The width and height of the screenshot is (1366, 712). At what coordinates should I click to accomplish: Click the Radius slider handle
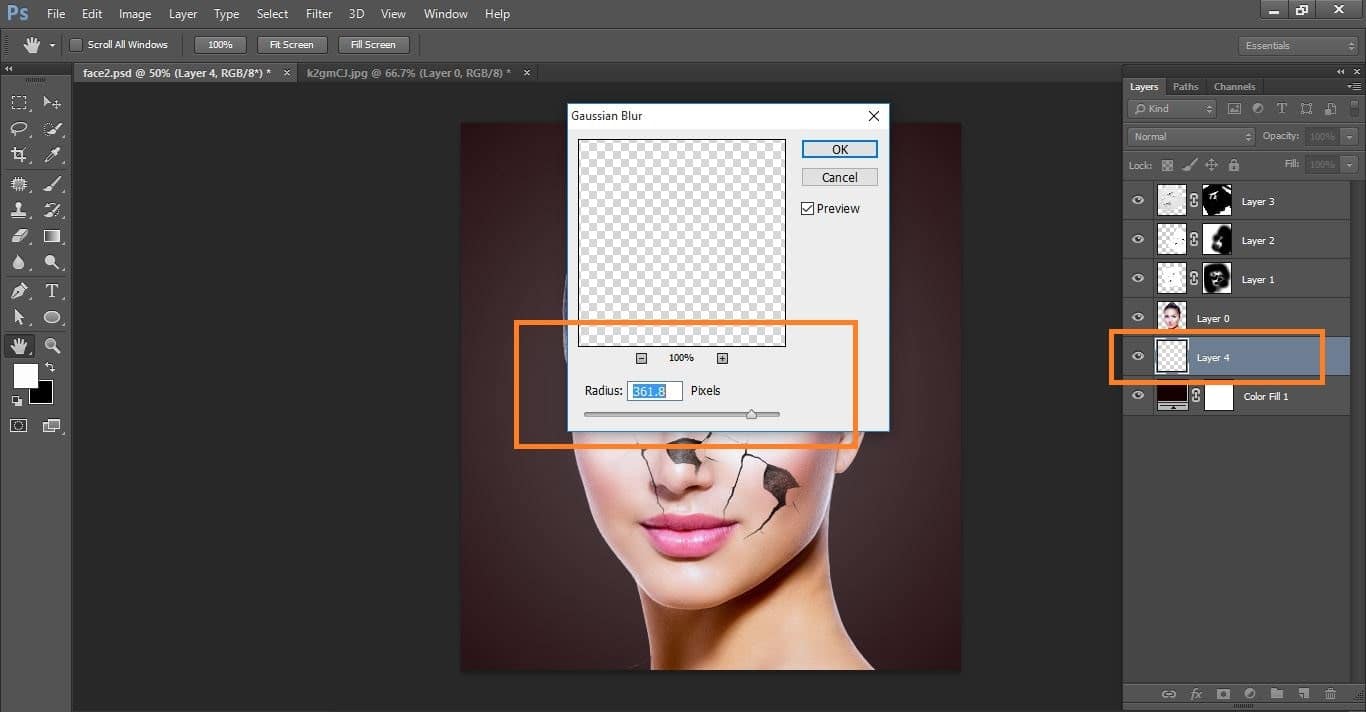(751, 414)
